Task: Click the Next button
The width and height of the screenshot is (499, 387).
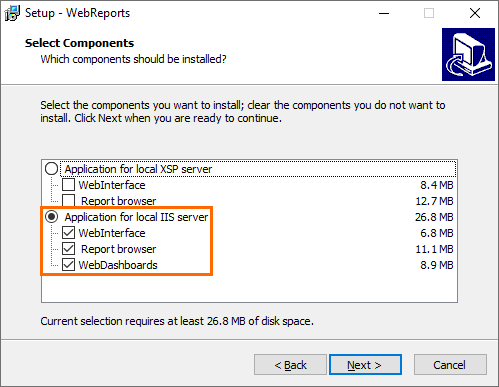Action: [365, 365]
